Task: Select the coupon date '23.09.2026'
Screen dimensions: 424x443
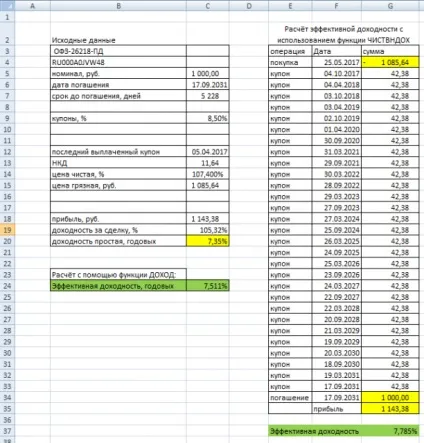Action: 336,275
